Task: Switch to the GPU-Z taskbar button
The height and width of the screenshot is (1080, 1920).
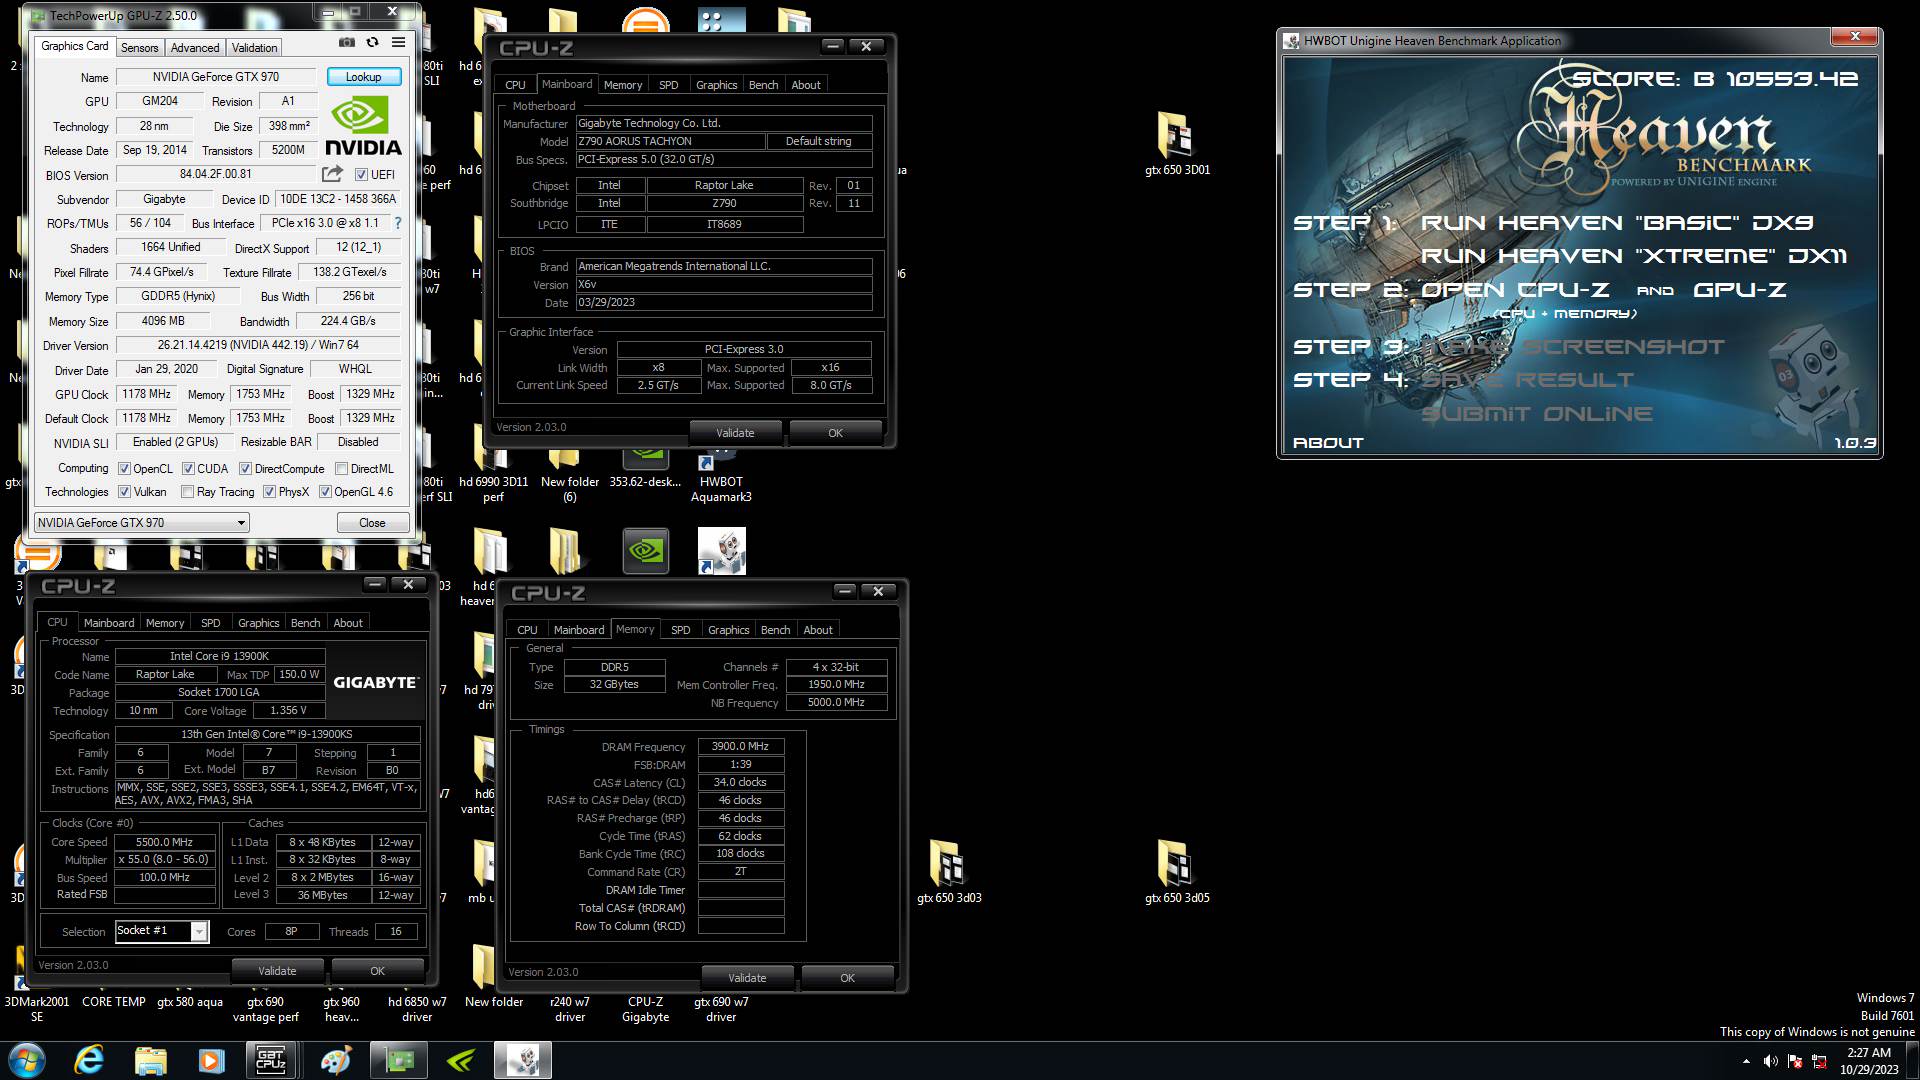Action: click(399, 1060)
